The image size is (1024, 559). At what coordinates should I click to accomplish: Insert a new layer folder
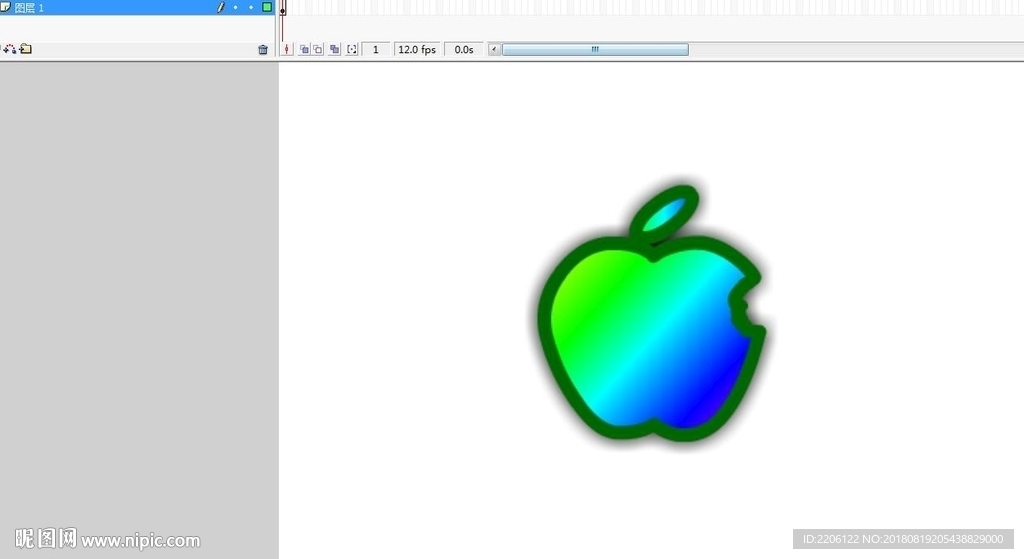(25, 49)
